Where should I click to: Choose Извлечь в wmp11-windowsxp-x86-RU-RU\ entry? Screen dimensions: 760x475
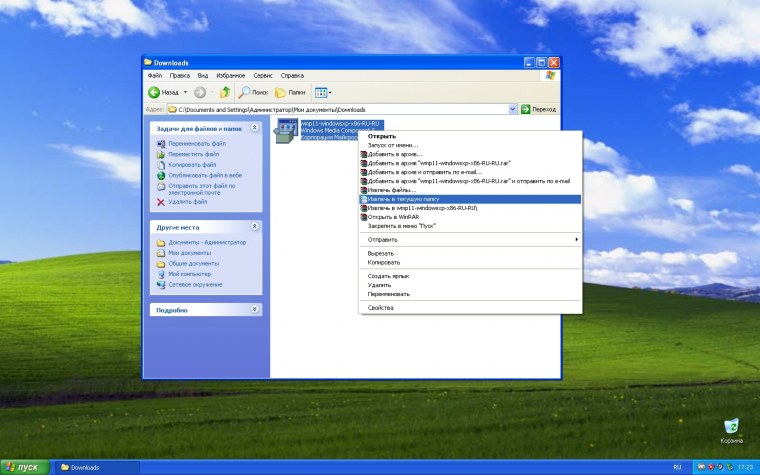point(470,208)
